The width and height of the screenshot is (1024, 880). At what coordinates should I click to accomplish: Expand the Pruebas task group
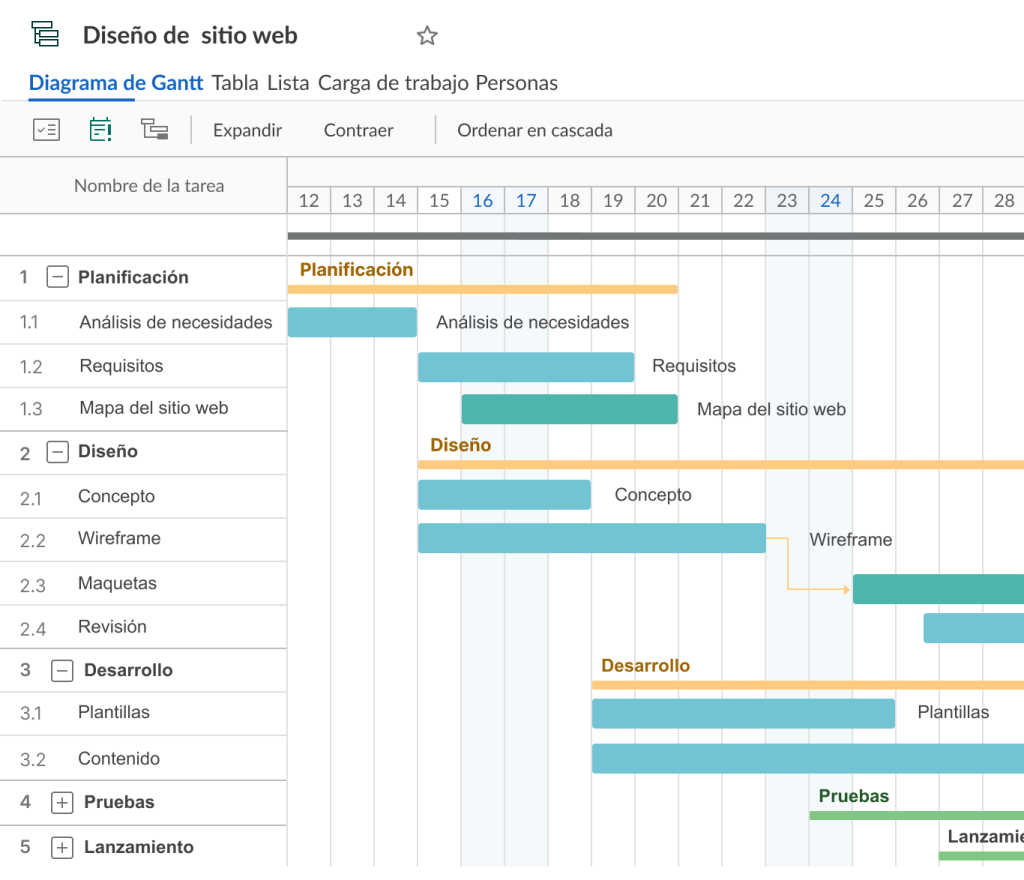(x=60, y=802)
